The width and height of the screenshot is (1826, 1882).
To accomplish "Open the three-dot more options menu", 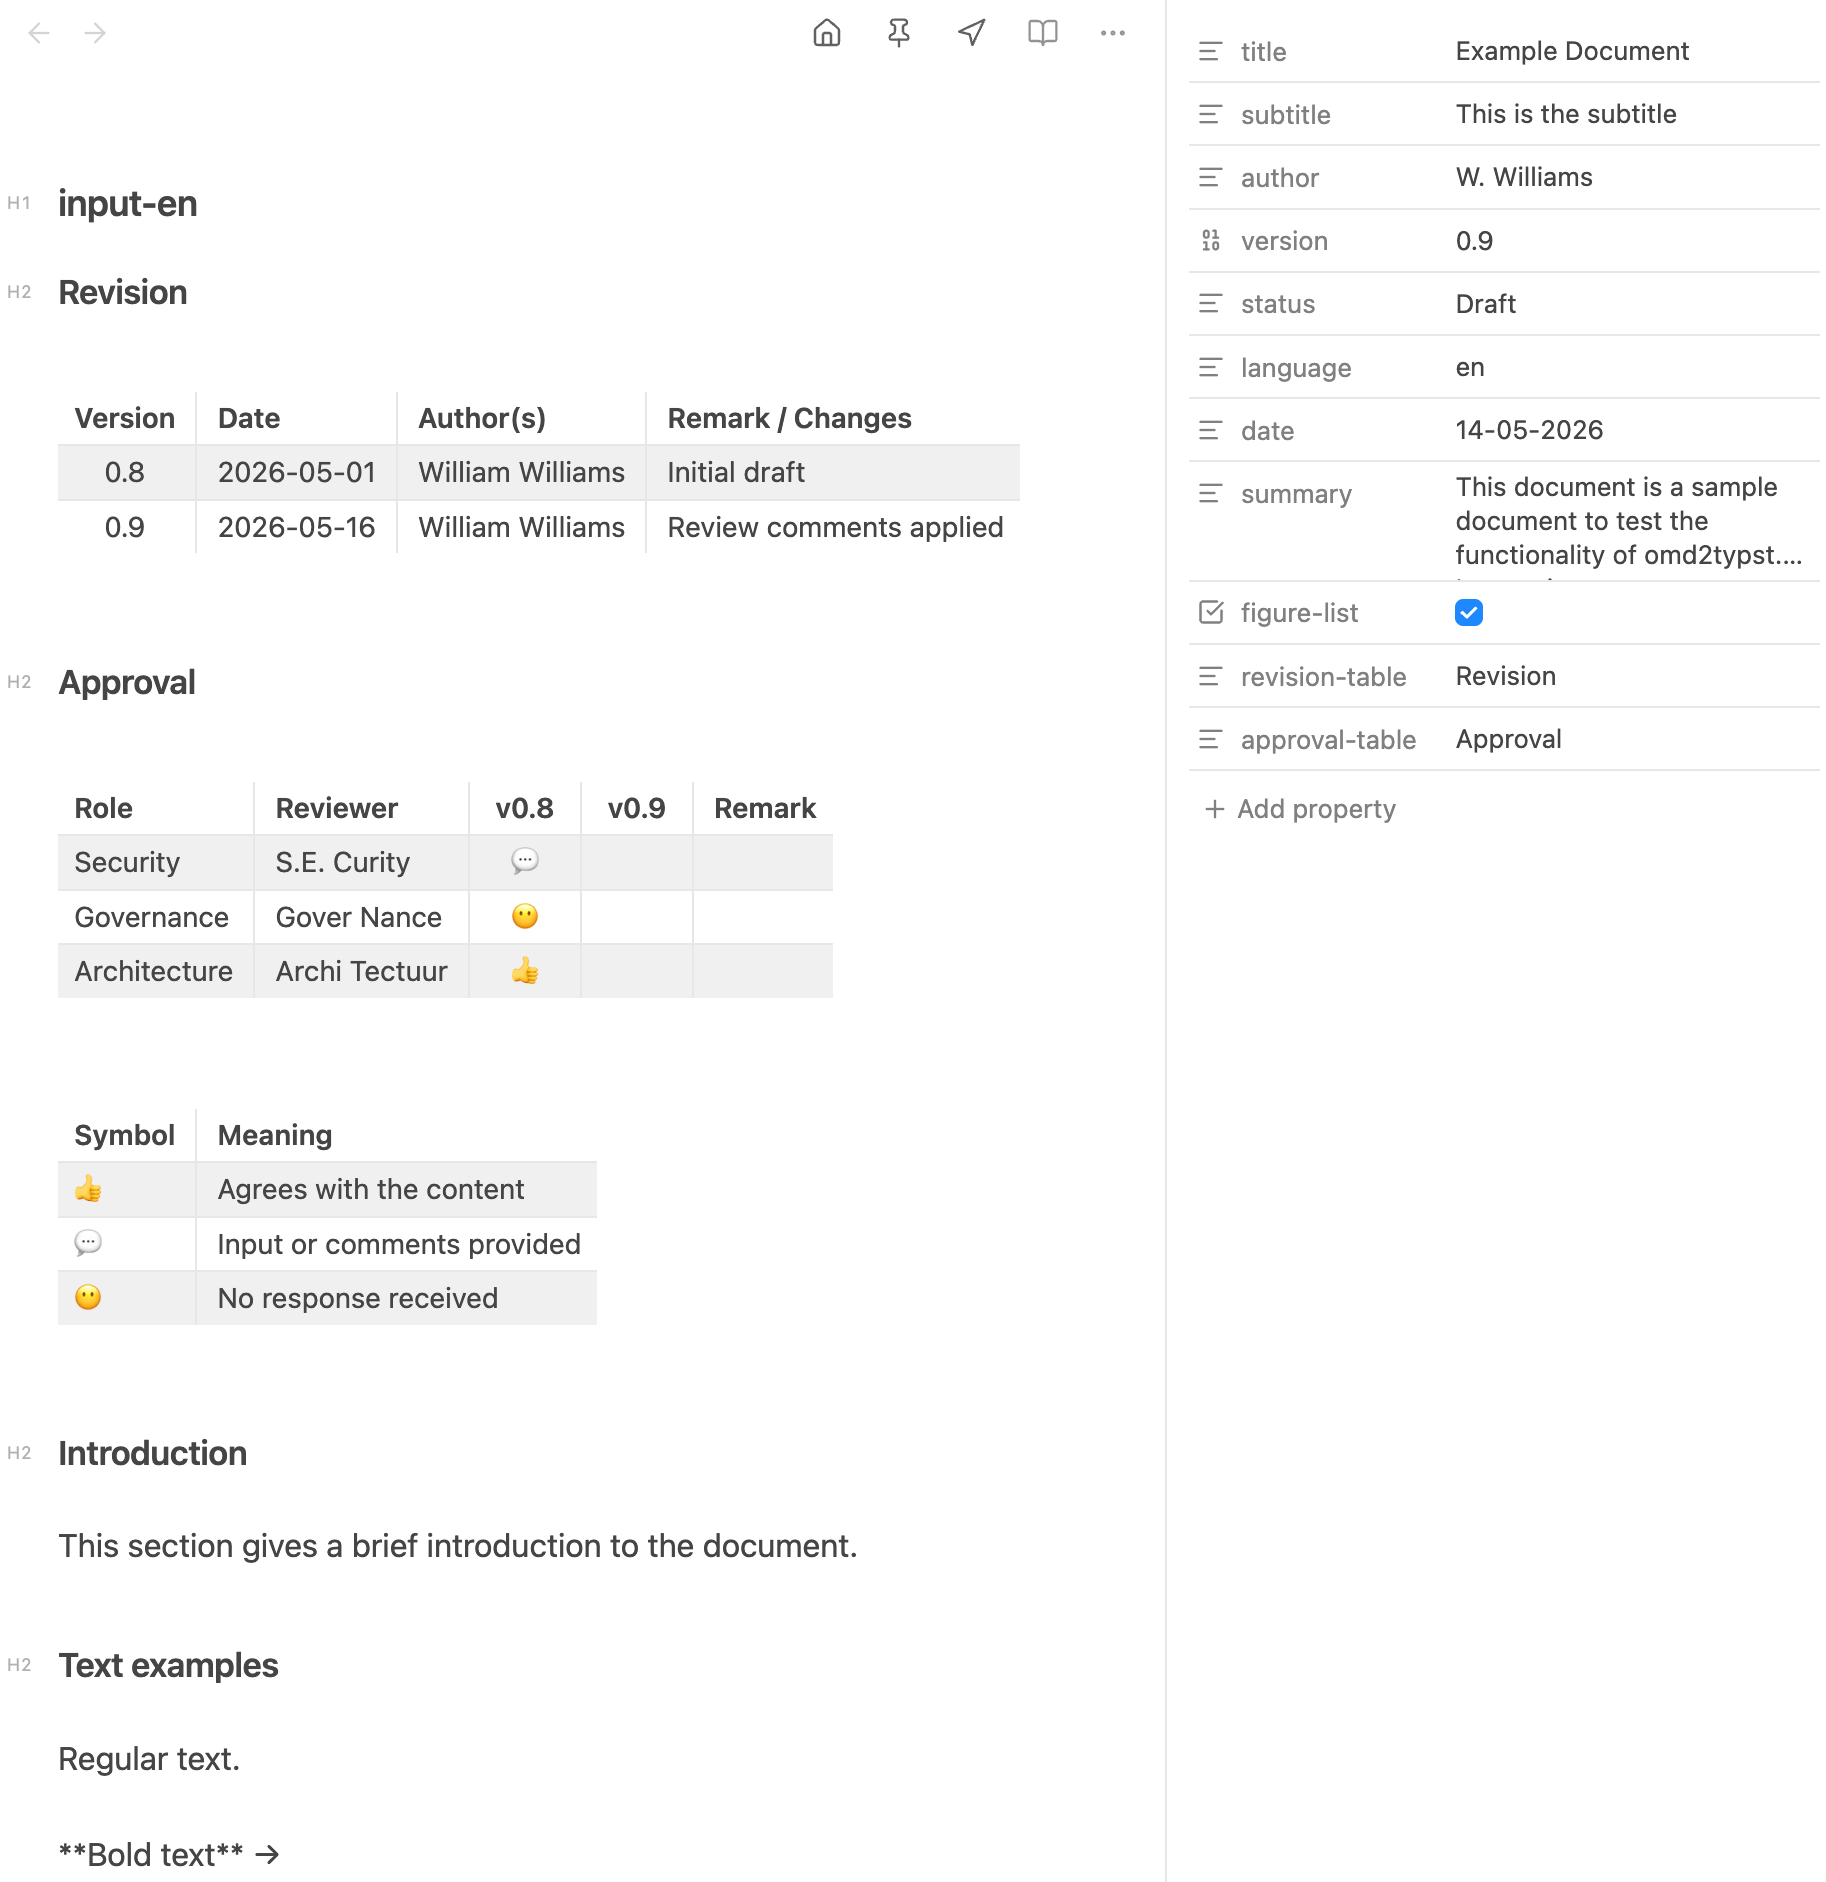I will tap(1113, 33).
